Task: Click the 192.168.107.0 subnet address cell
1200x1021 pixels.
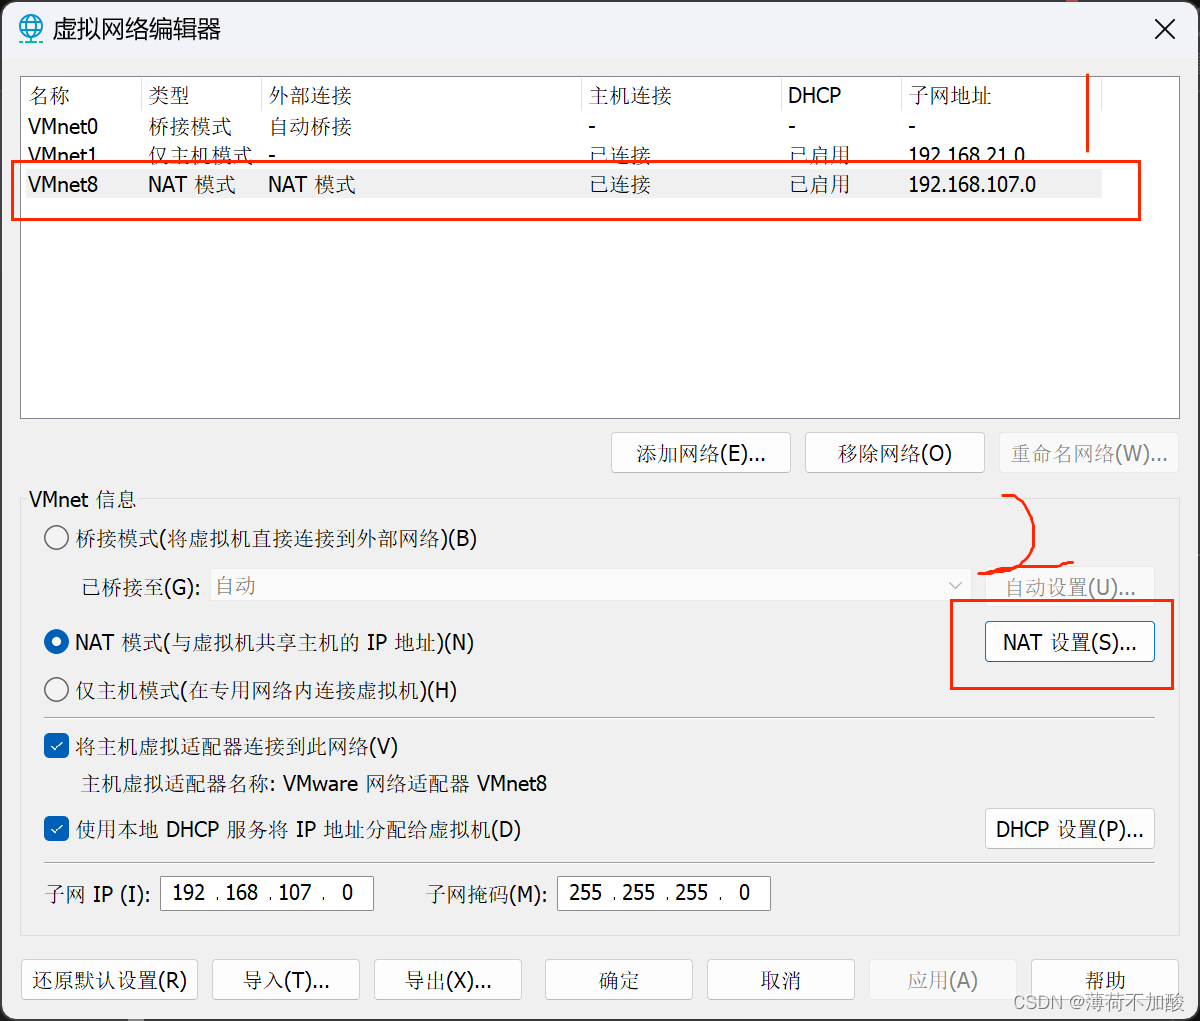Action: (972, 184)
